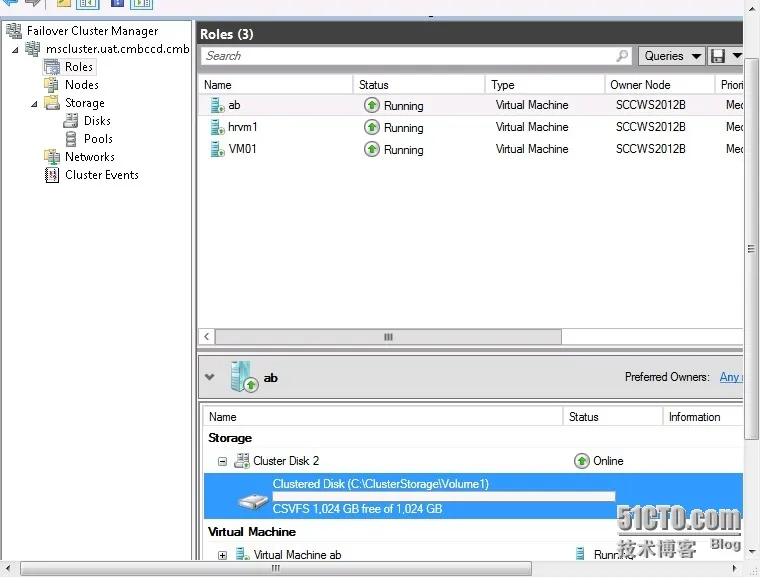Viewport: 760px width, 577px height.
Task: Click the clustered disk drive icon
Action: [253, 501]
